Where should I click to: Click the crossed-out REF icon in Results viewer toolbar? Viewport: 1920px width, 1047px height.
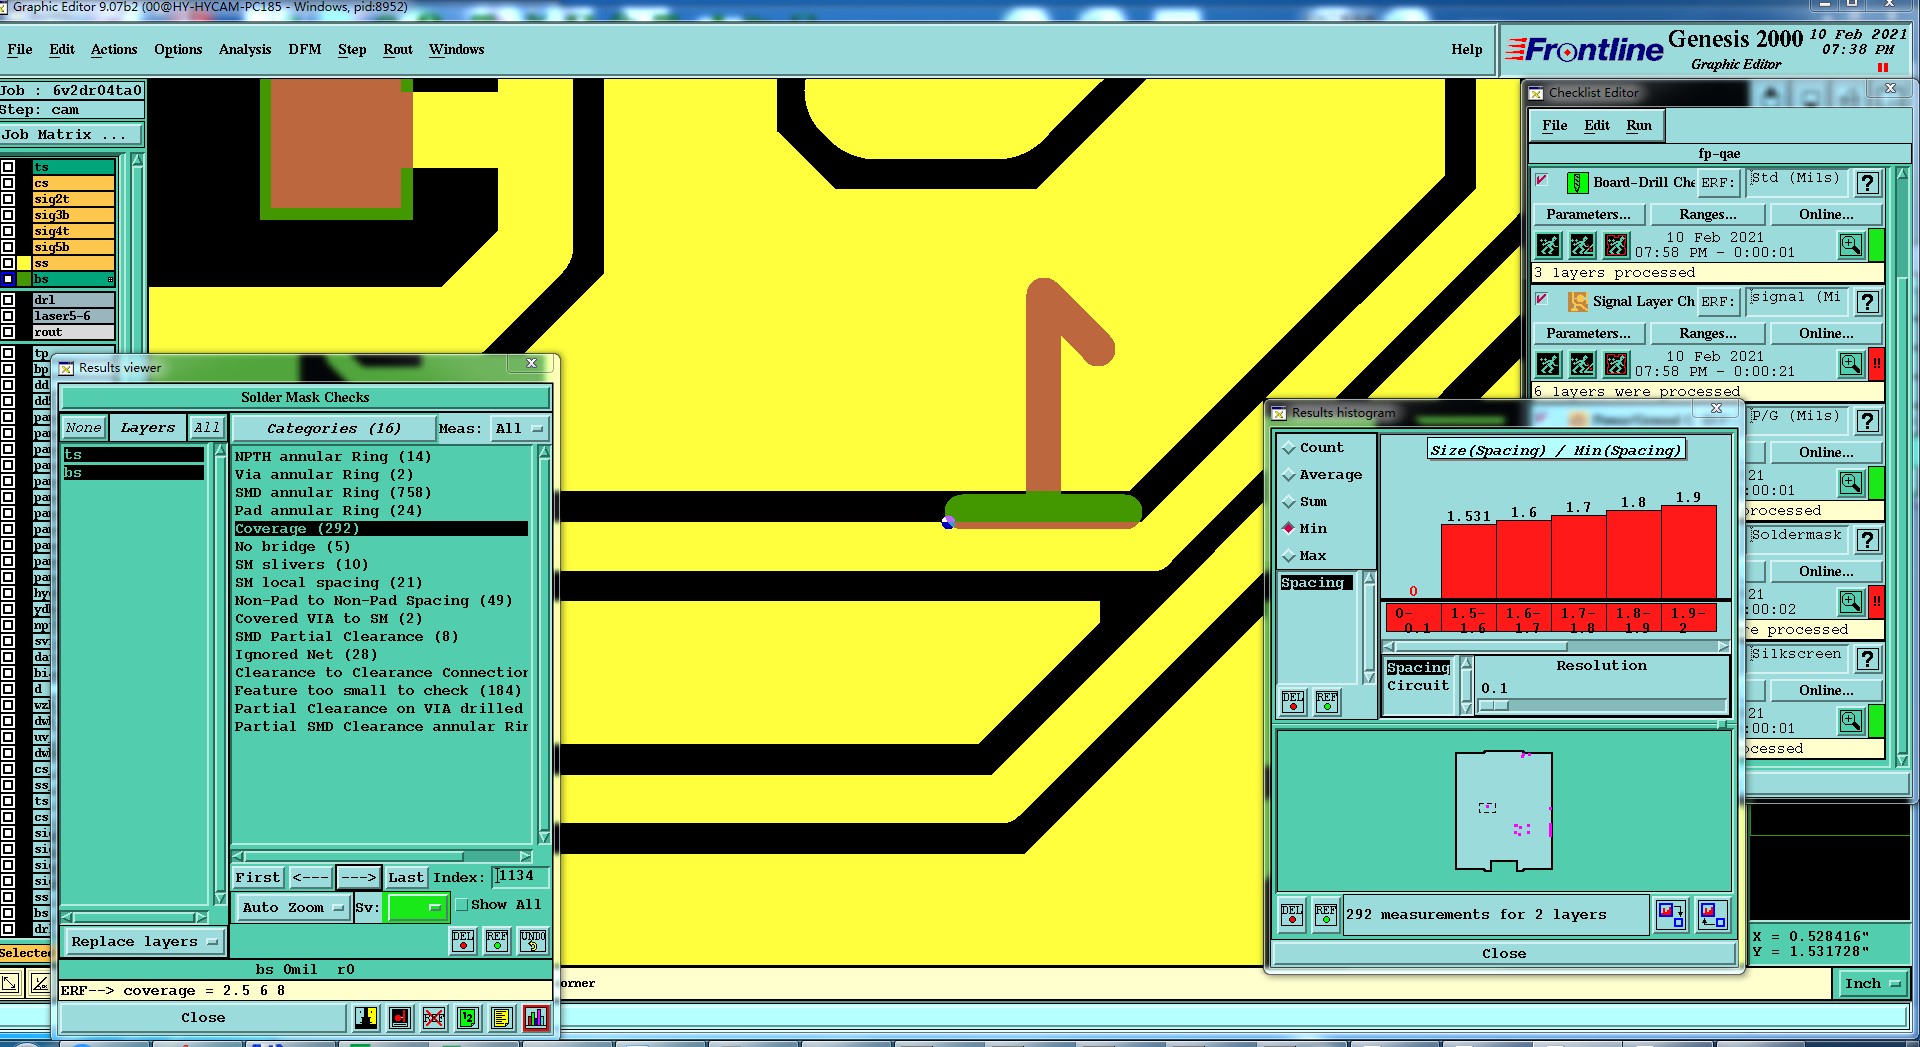433,1018
